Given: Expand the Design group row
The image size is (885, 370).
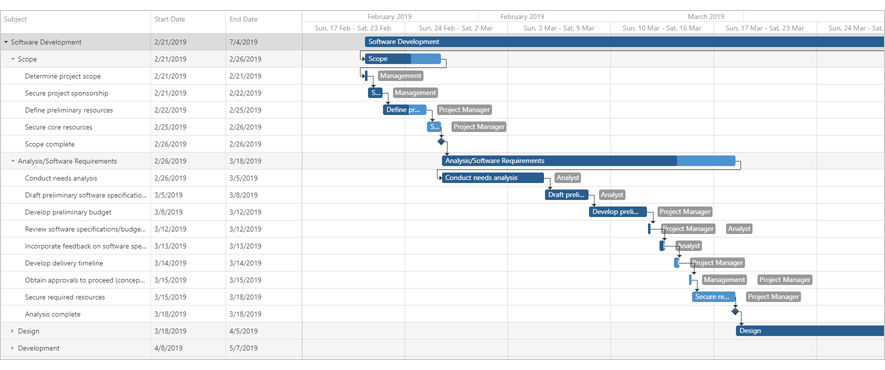Looking at the screenshot, I should (13, 331).
